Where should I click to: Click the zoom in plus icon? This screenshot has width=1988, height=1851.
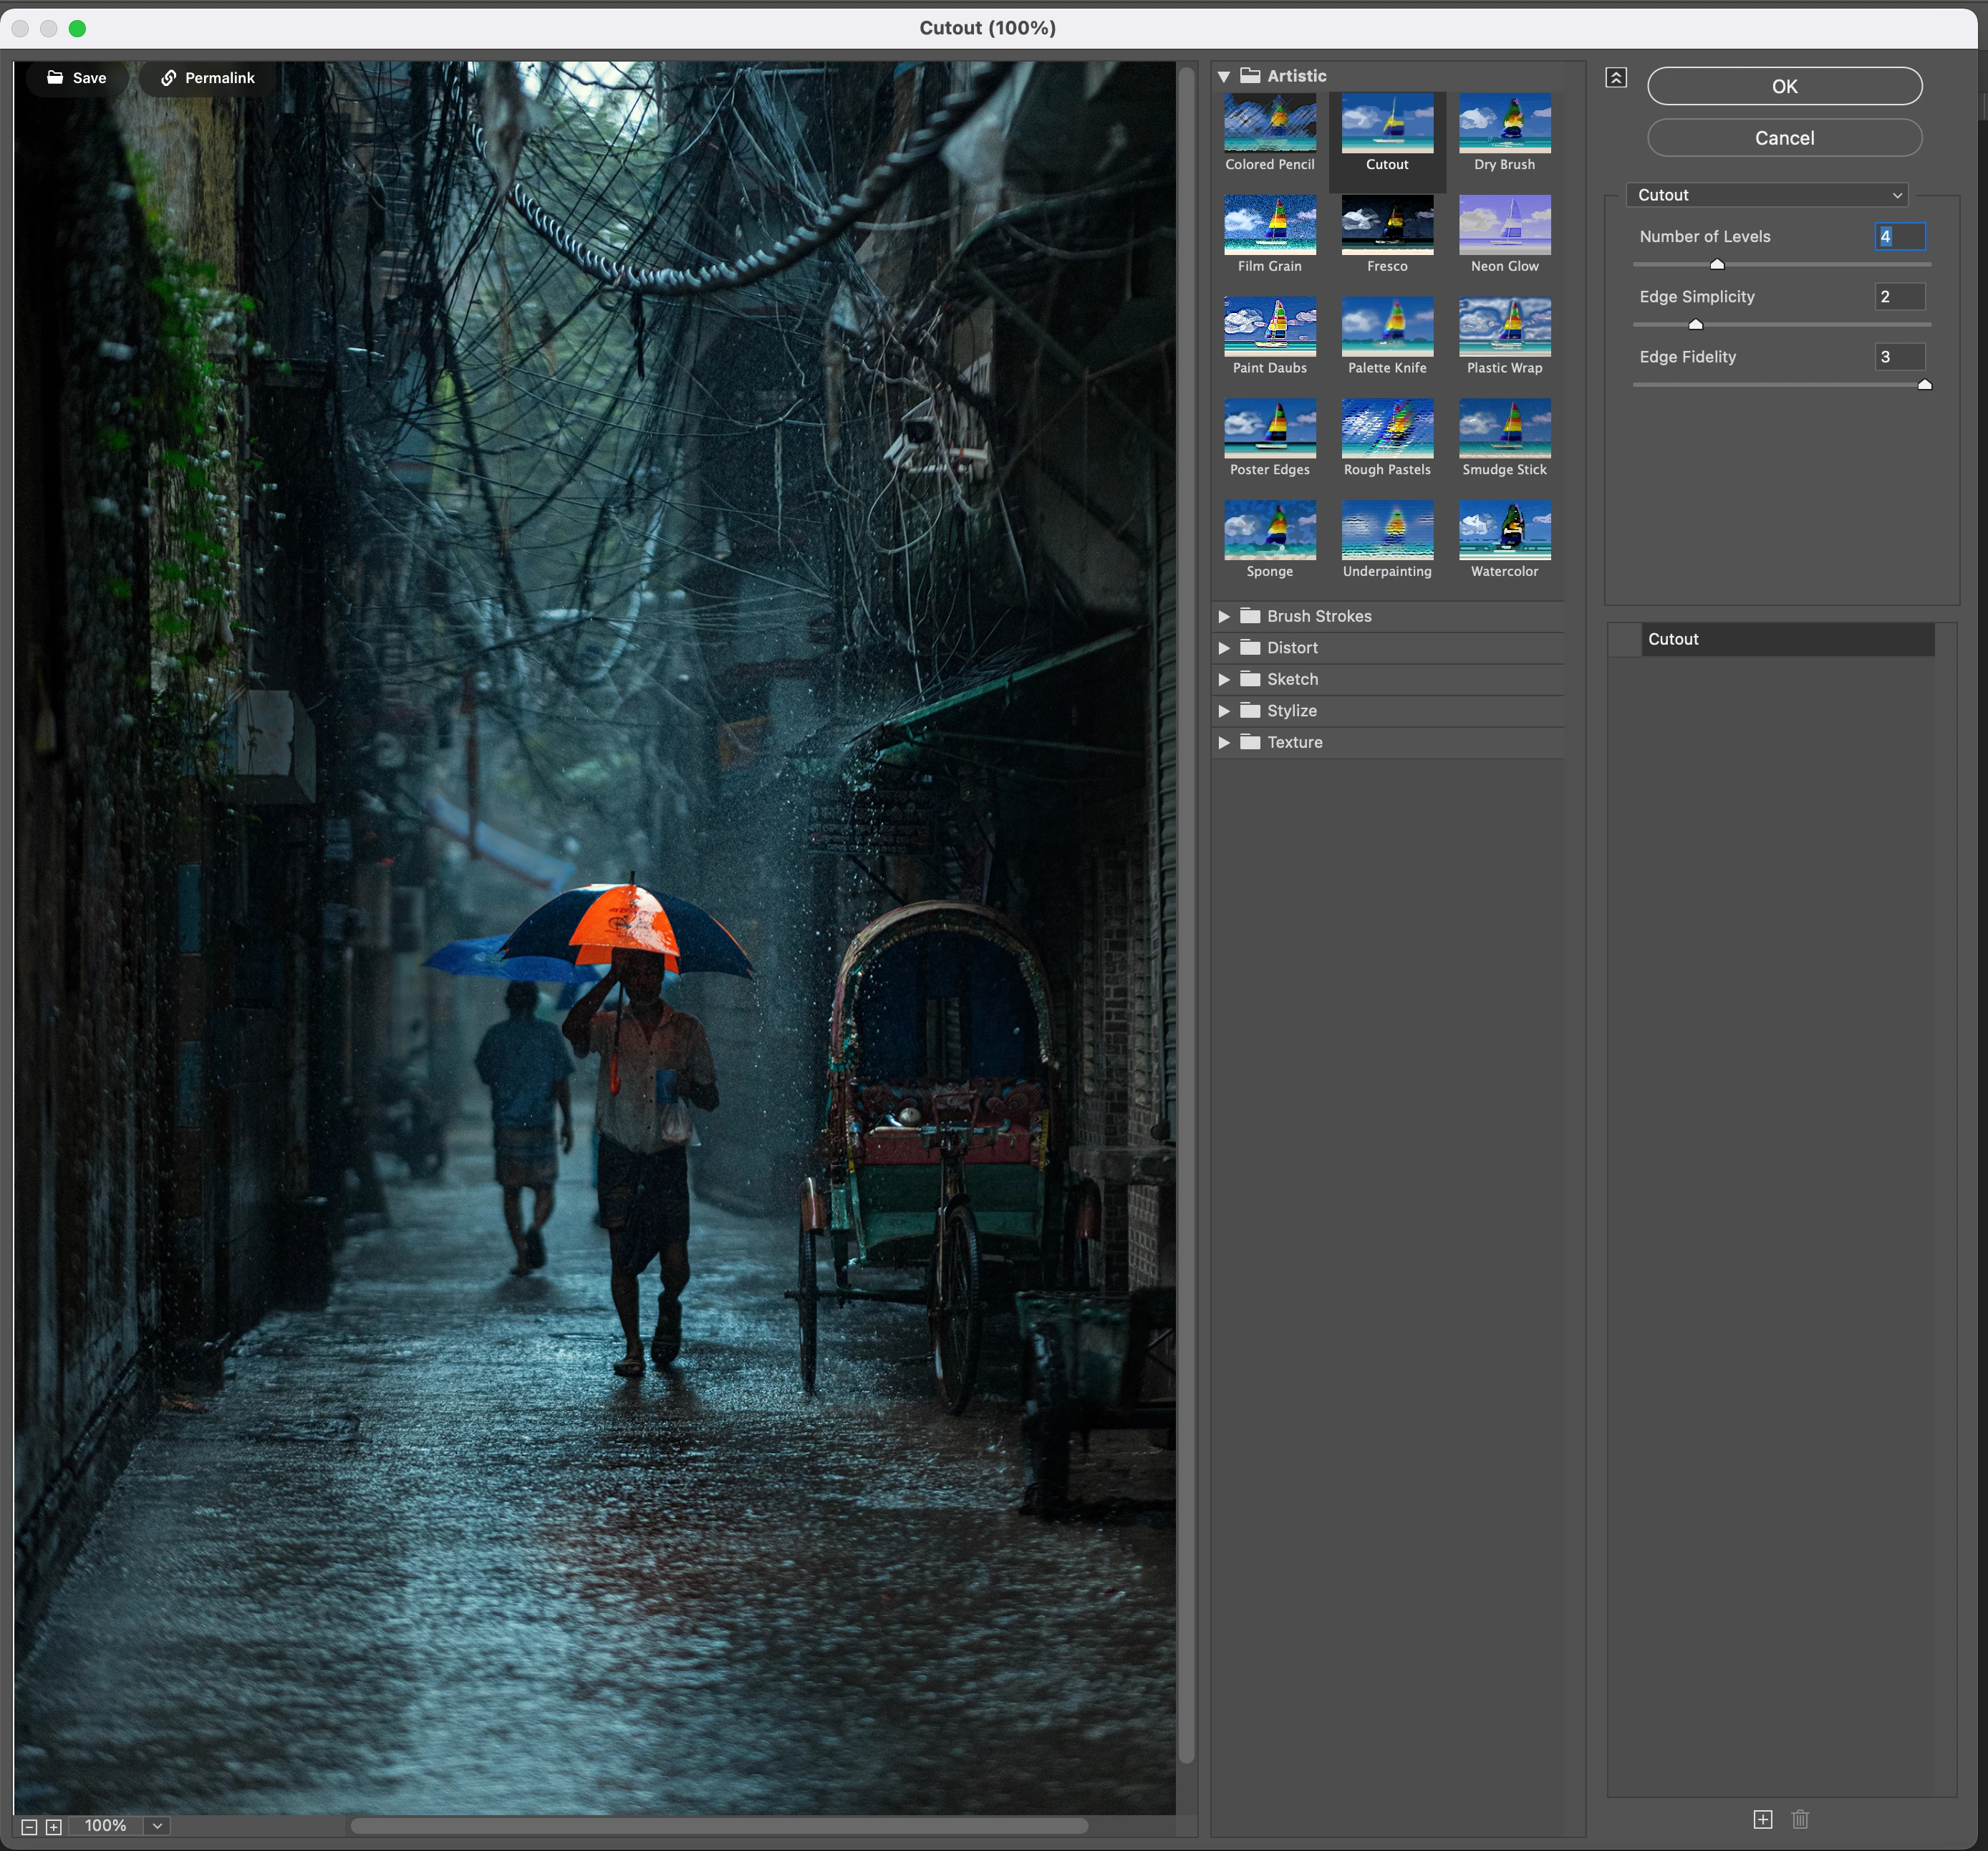(54, 1826)
